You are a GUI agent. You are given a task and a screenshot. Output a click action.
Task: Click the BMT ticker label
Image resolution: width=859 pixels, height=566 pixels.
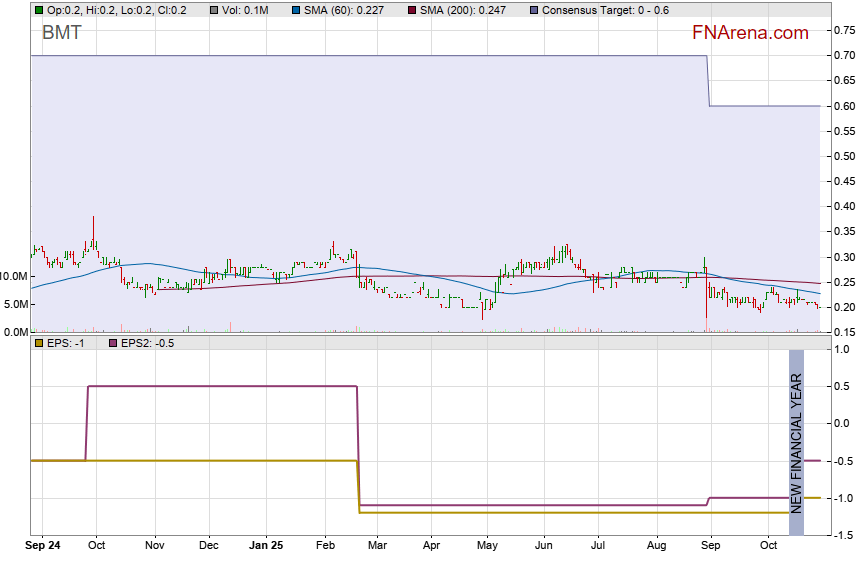coord(62,33)
